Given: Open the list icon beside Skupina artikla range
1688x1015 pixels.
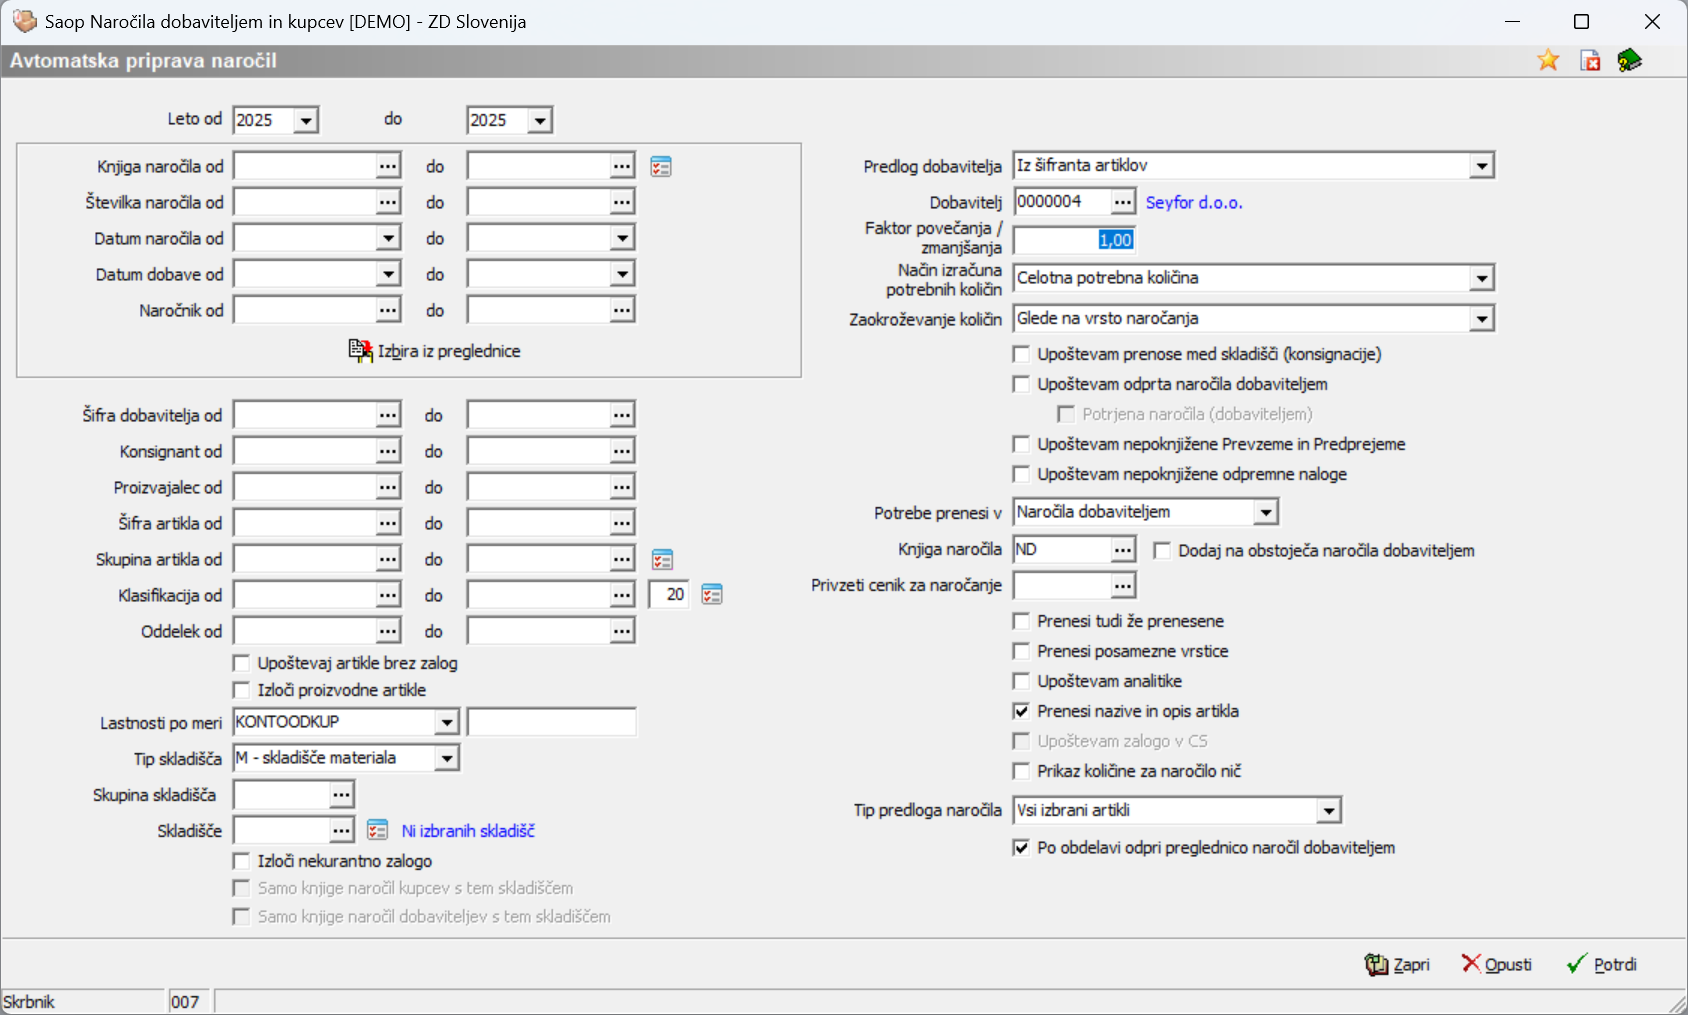Looking at the screenshot, I should pos(662,559).
